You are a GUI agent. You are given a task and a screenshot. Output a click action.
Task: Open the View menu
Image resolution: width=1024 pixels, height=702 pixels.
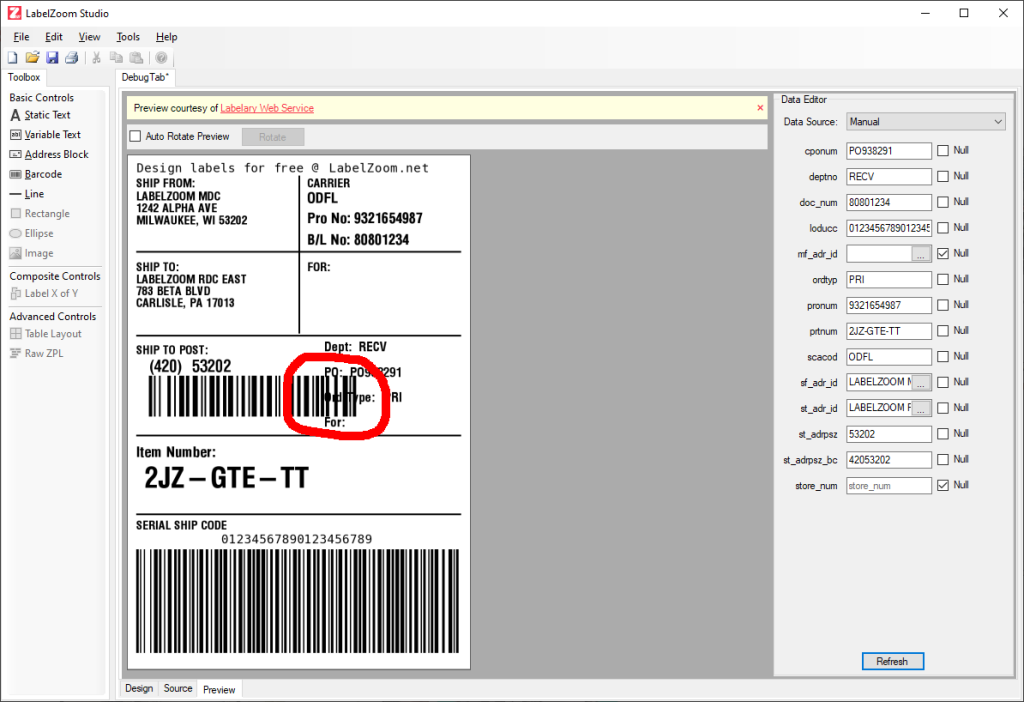[x=89, y=37]
